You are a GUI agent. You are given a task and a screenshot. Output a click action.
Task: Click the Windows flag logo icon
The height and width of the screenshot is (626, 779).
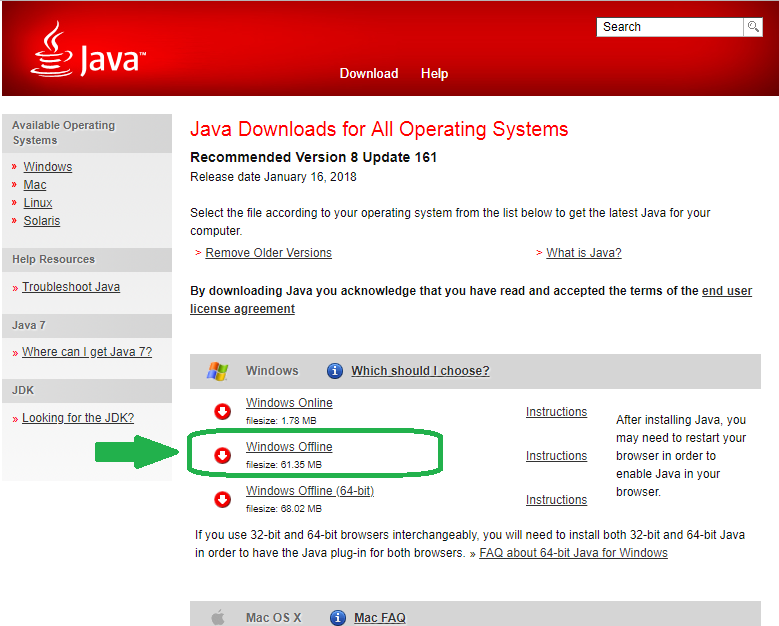point(217,371)
